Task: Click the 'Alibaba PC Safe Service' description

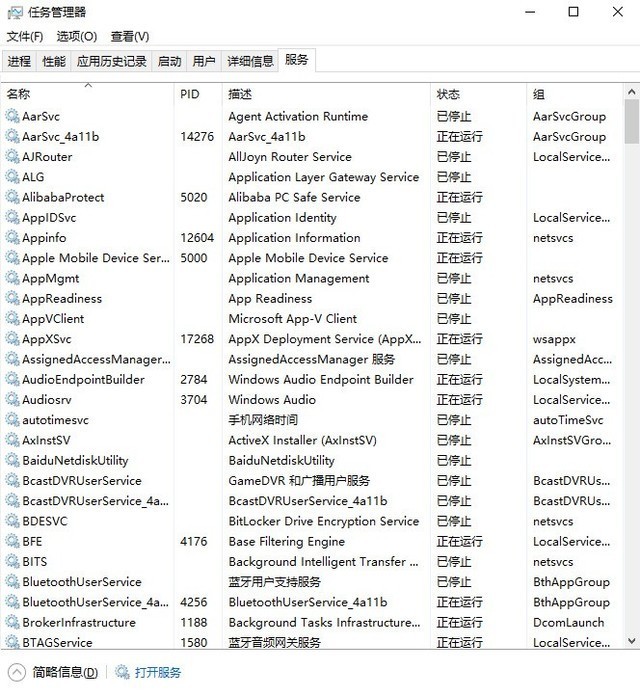Action: (294, 197)
